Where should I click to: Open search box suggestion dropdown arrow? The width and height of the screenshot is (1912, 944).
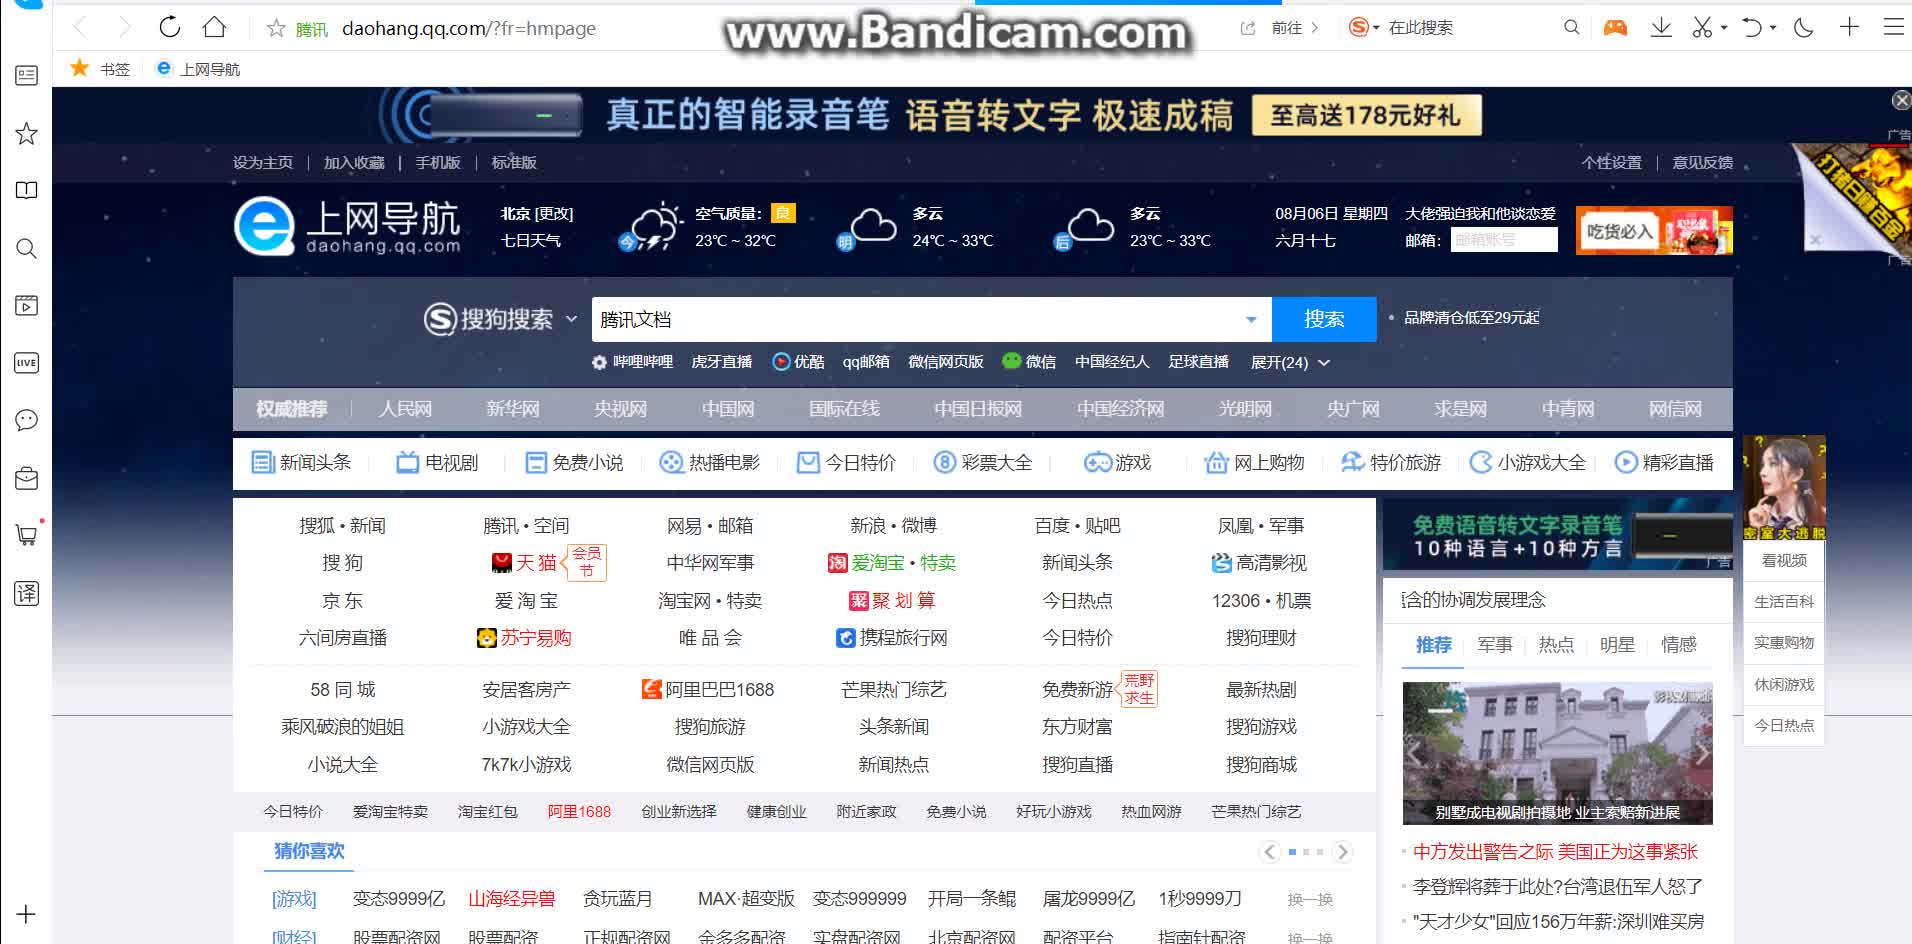tap(1251, 320)
